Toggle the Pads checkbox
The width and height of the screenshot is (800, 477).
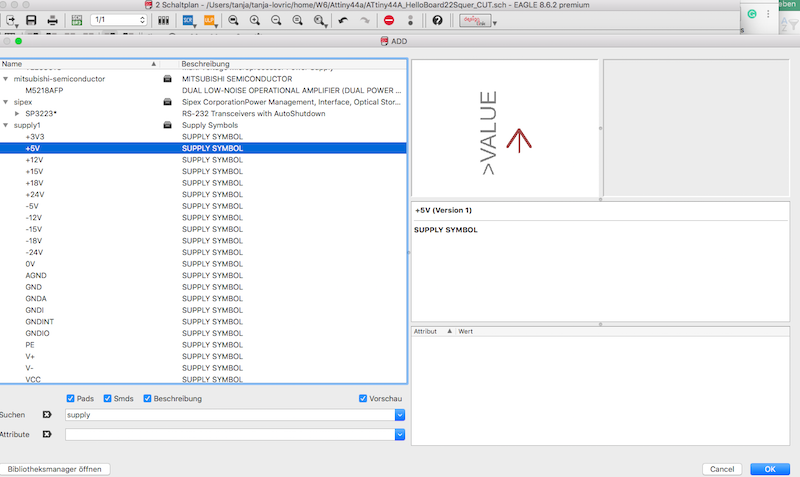tap(70, 398)
